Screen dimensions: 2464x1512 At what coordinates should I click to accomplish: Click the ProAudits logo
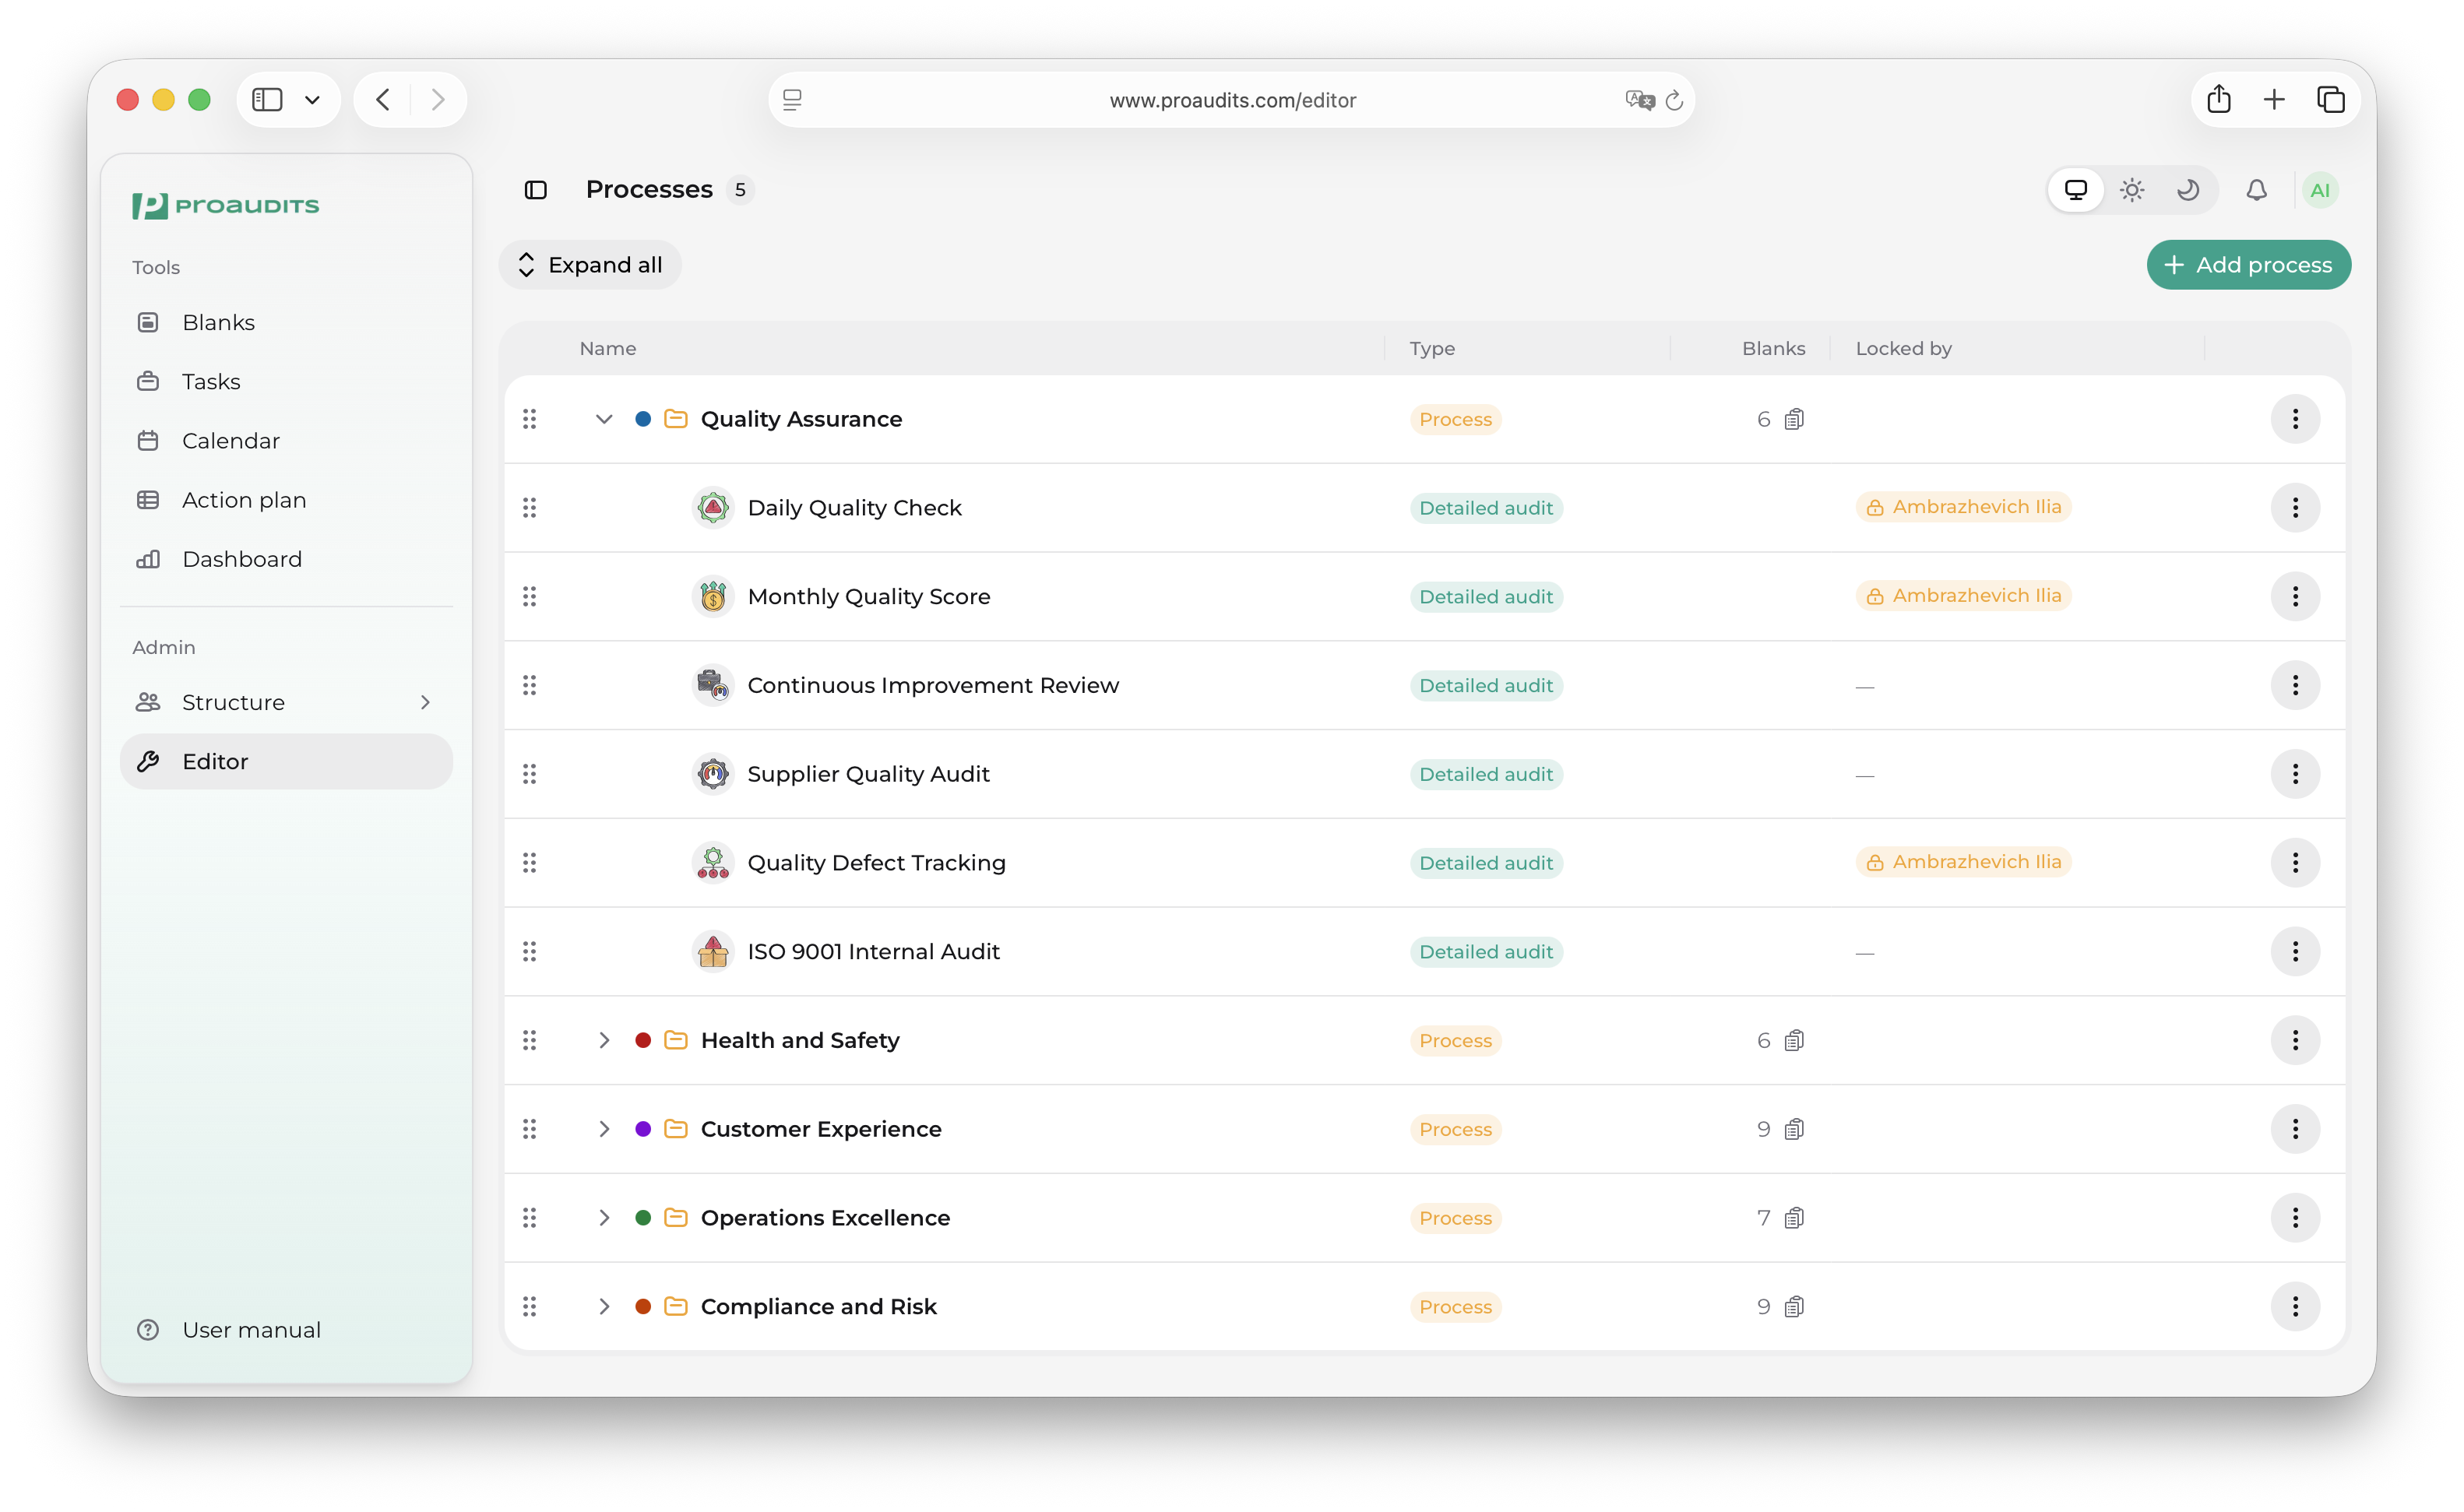225,205
